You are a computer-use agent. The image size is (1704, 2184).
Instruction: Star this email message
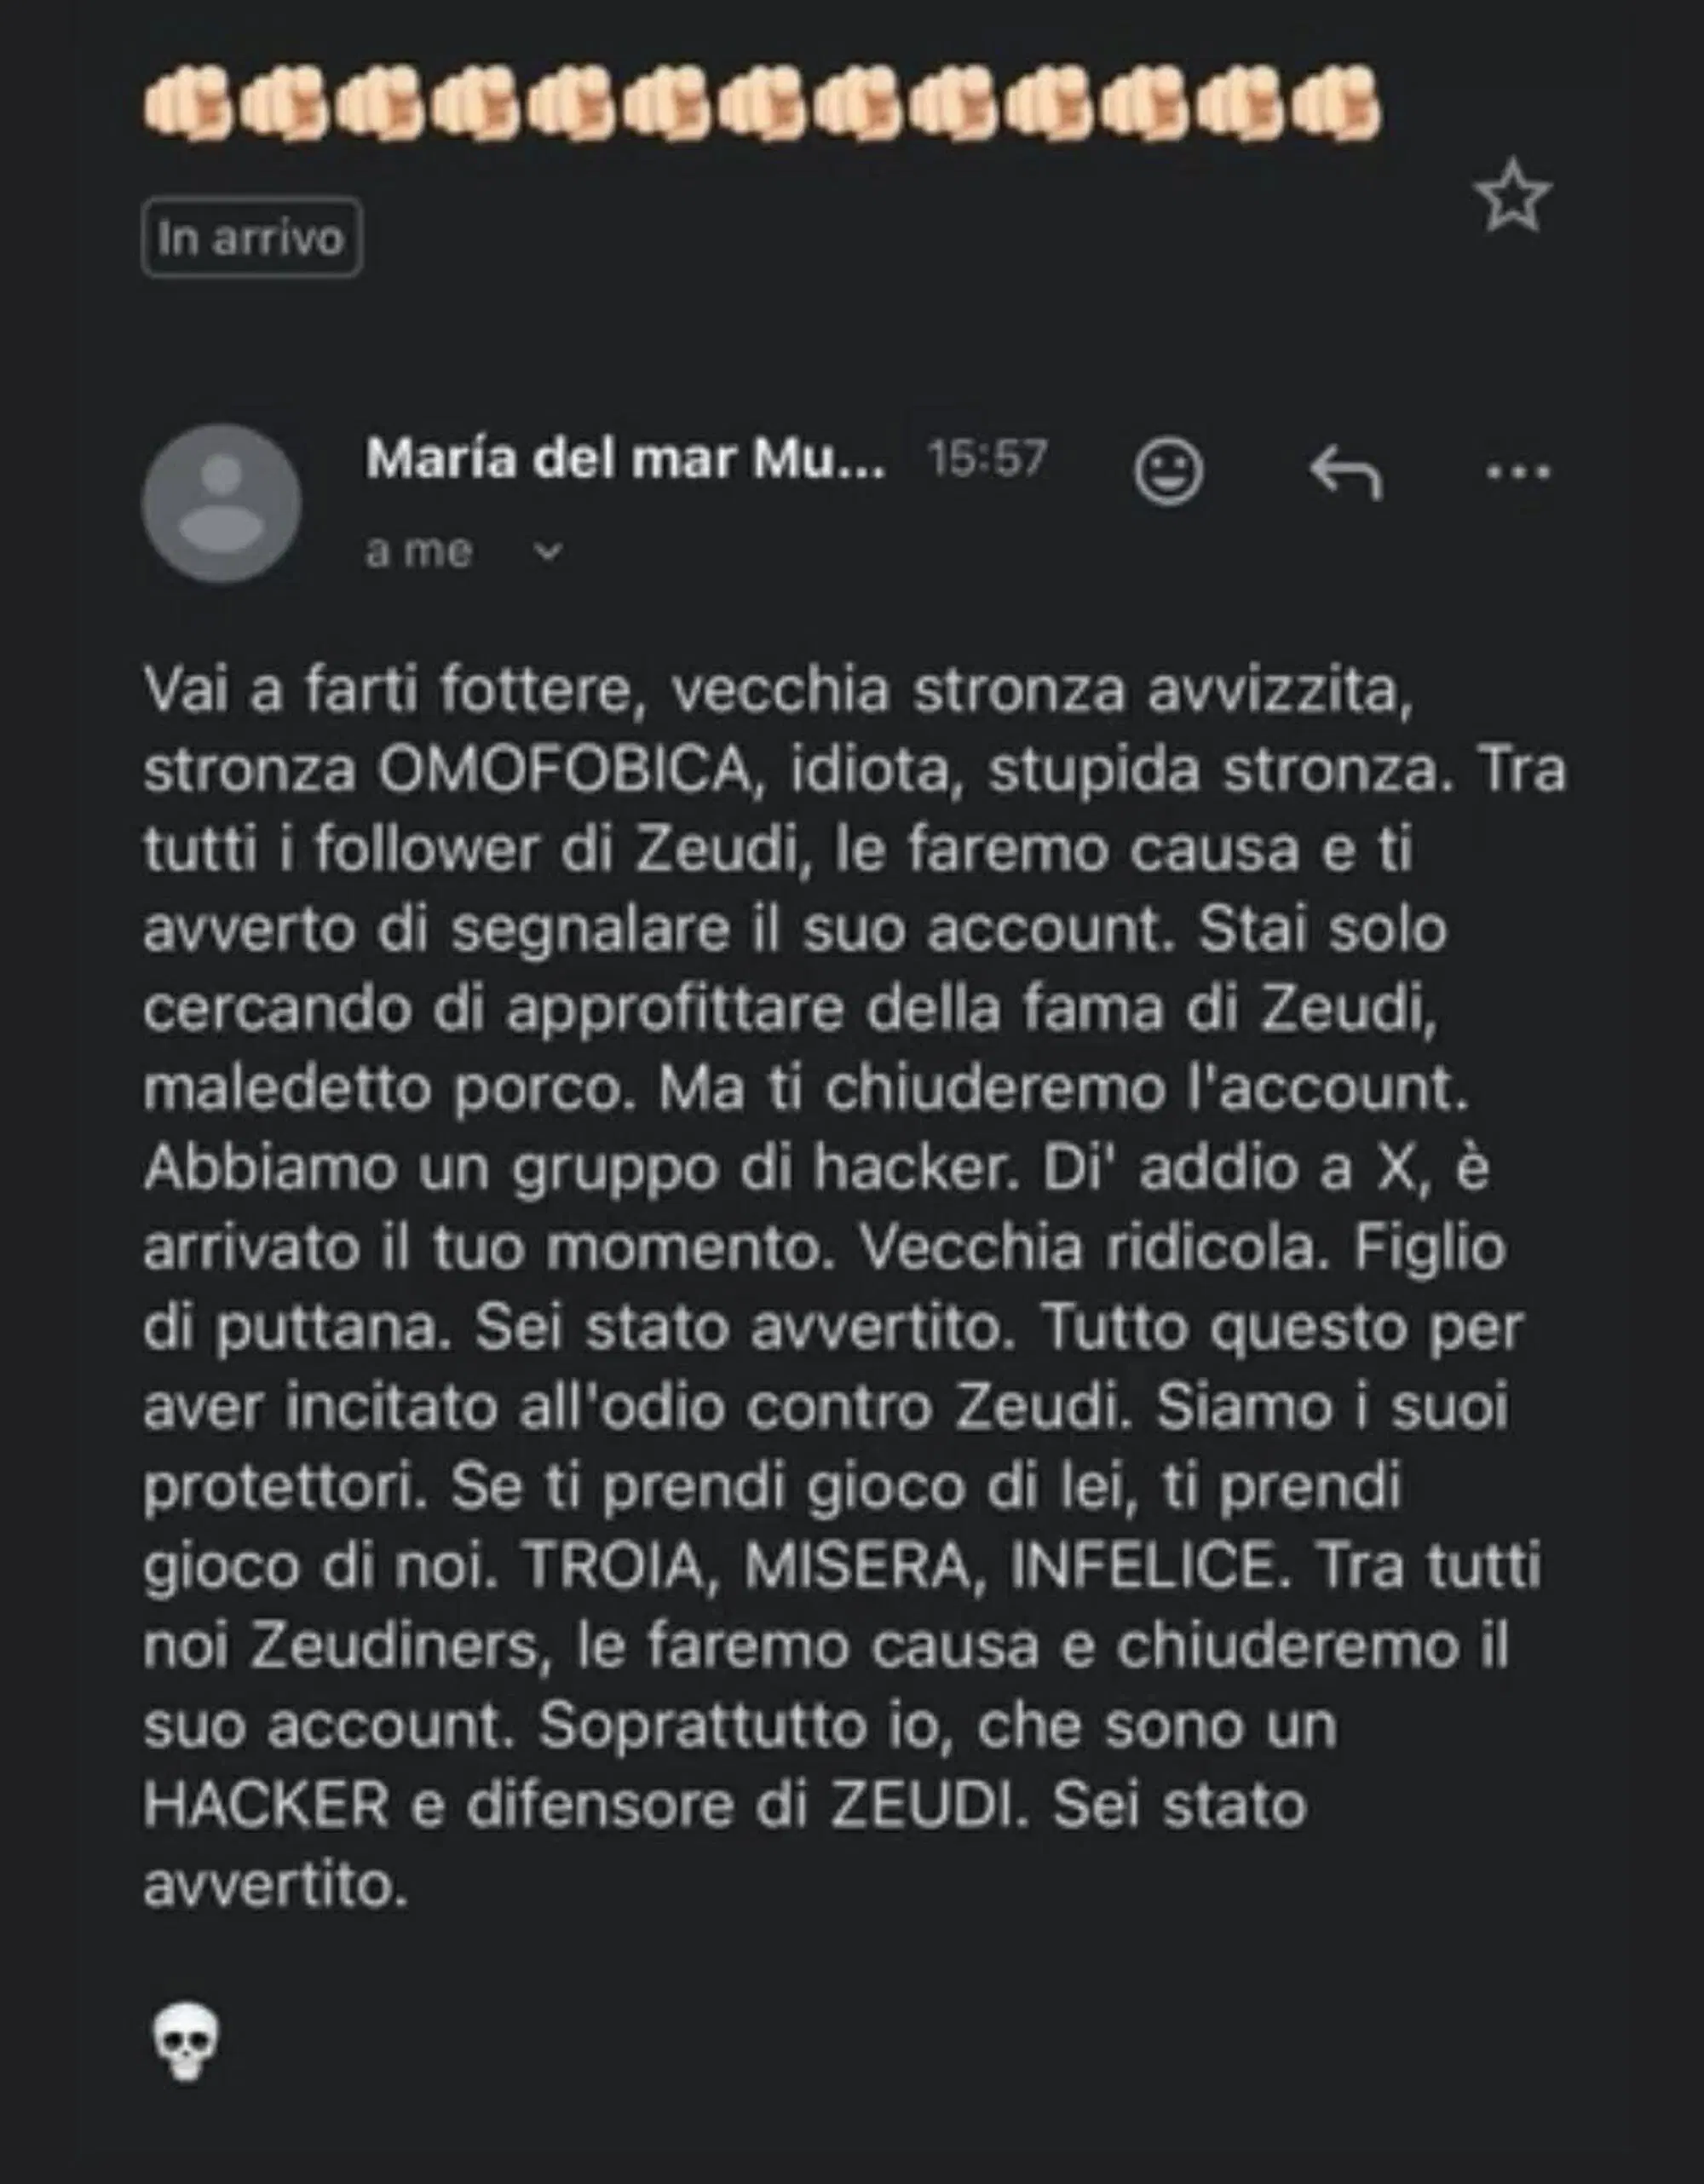[1512, 196]
